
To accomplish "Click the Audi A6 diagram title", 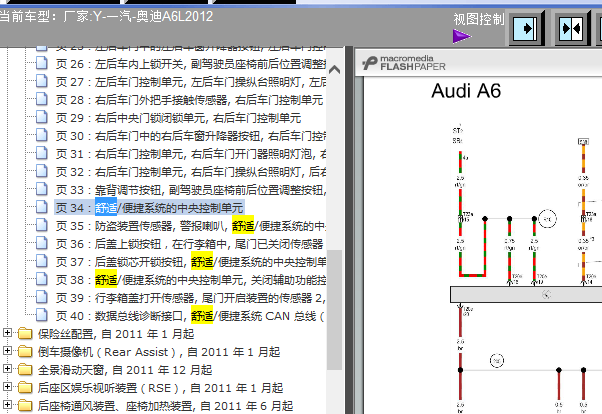I will (466, 91).
